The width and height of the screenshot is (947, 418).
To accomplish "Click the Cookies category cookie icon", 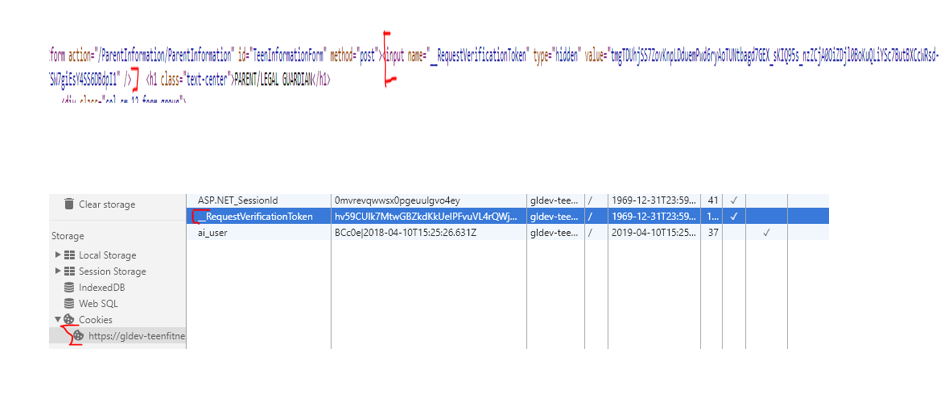I will (x=70, y=320).
